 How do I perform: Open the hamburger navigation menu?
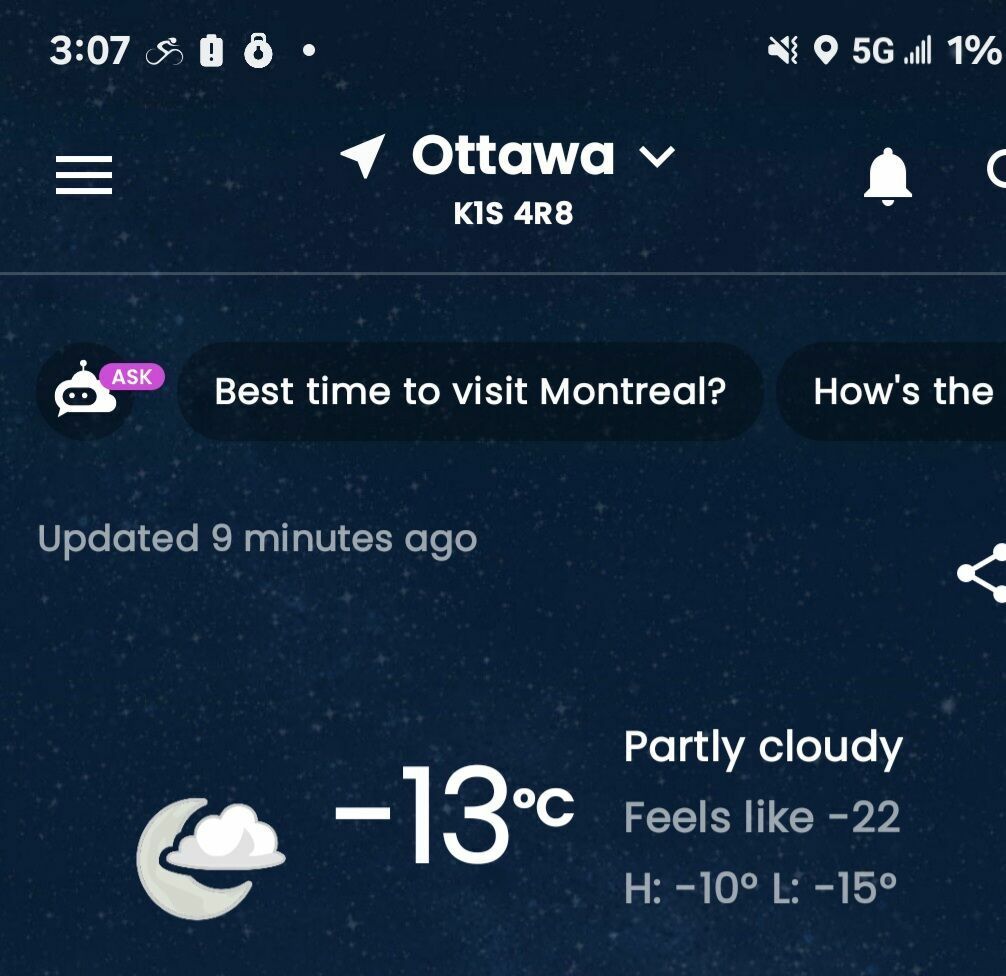(84, 176)
